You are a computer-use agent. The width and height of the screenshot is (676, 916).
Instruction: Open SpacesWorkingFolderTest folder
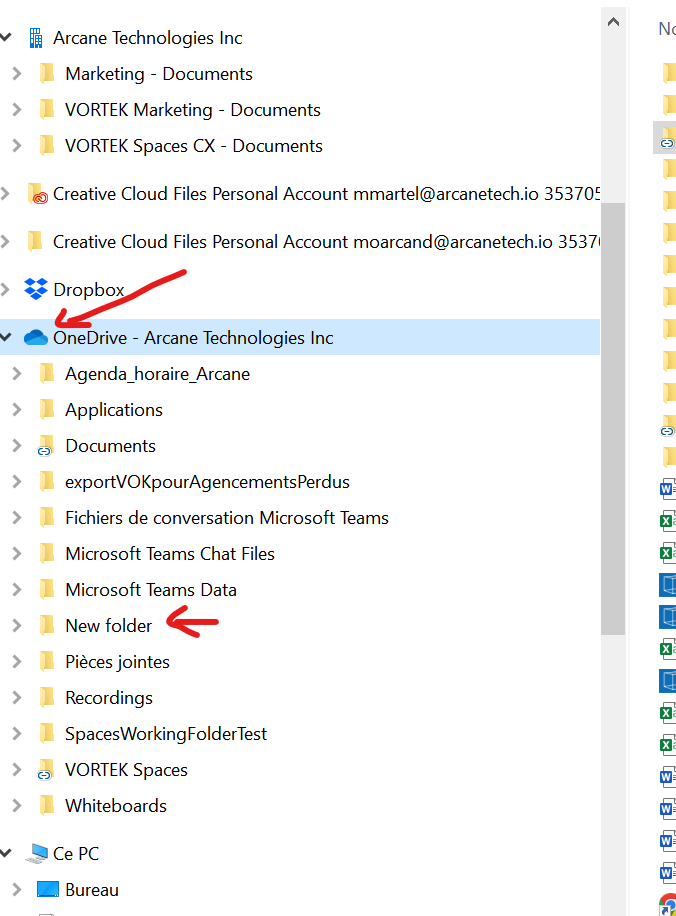[166, 734]
